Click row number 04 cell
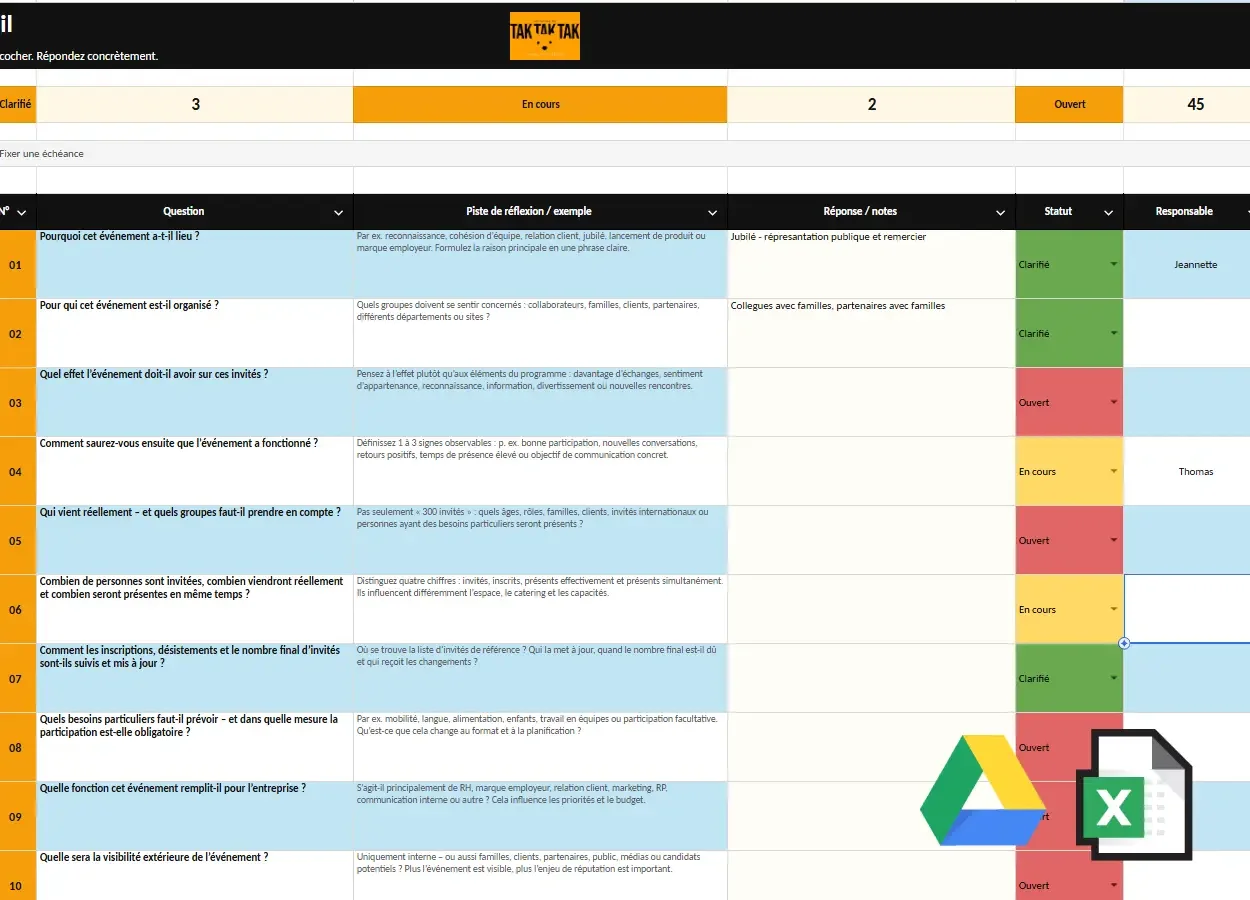The width and height of the screenshot is (1250, 900). (x=17, y=471)
